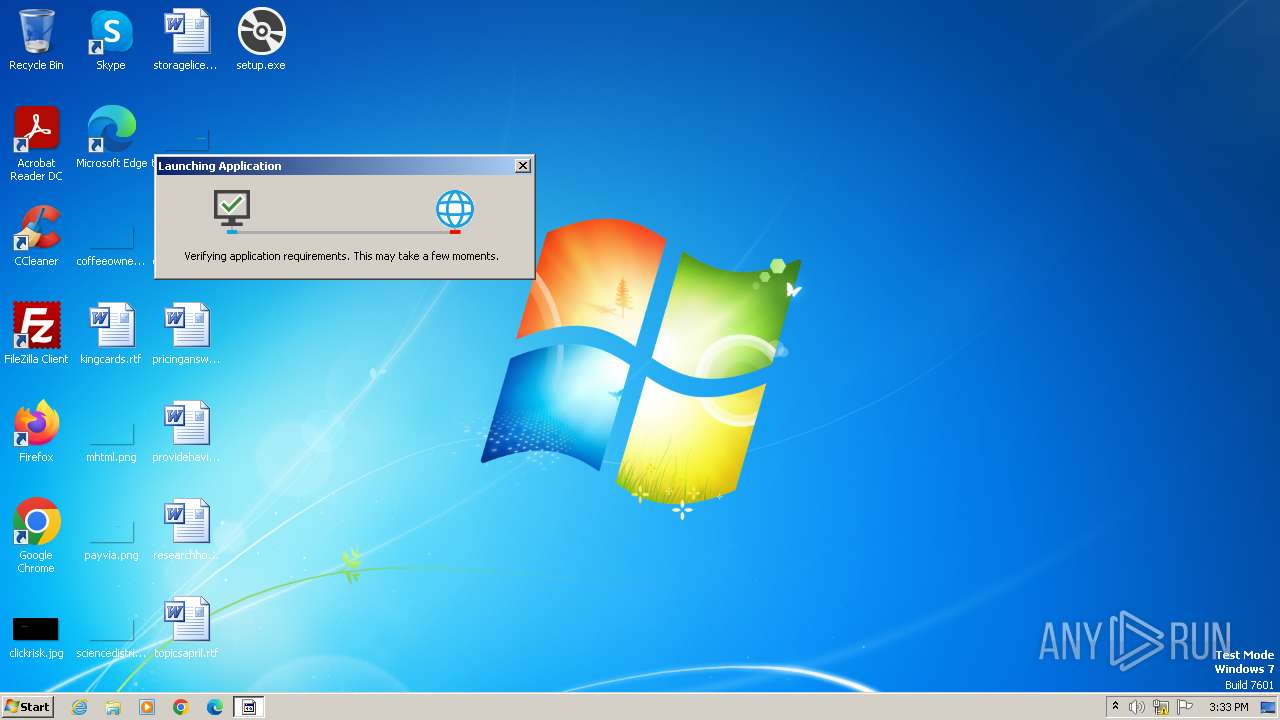The width and height of the screenshot is (1280, 720).
Task: Select the CCleaner desktop shortcut
Action: [x=36, y=236]
